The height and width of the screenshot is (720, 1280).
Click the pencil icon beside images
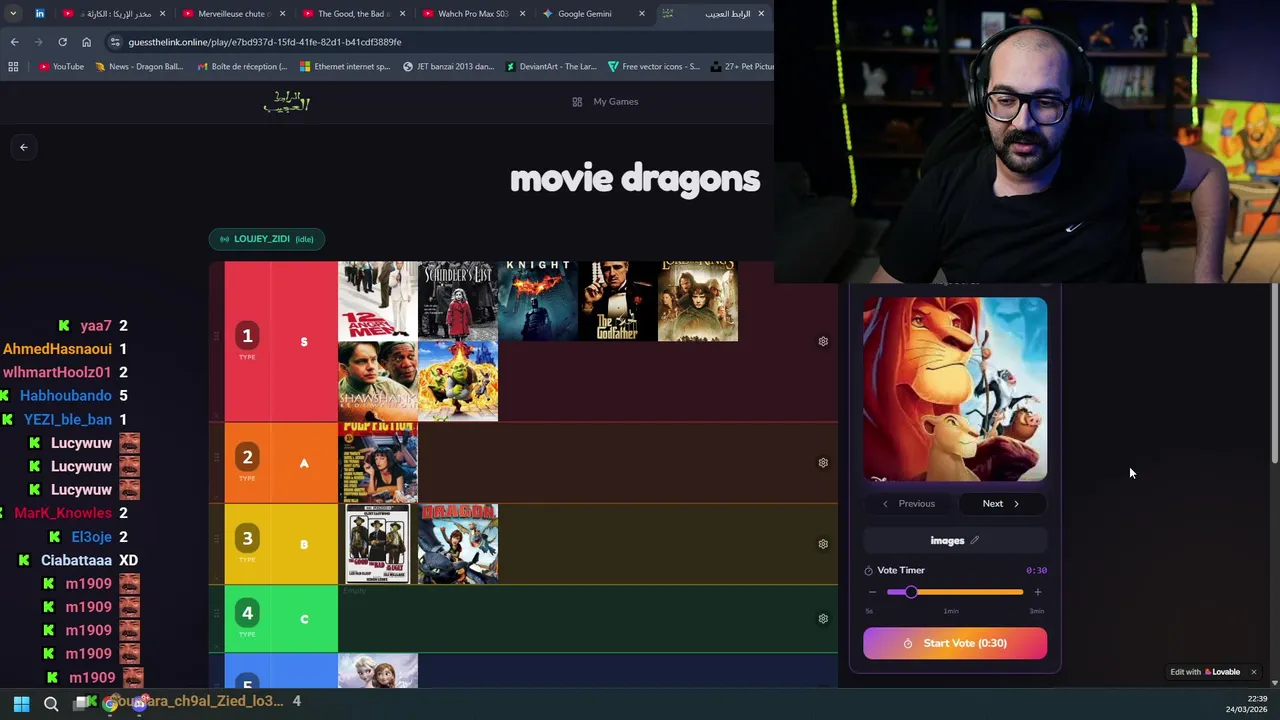(x=974, y=541)
